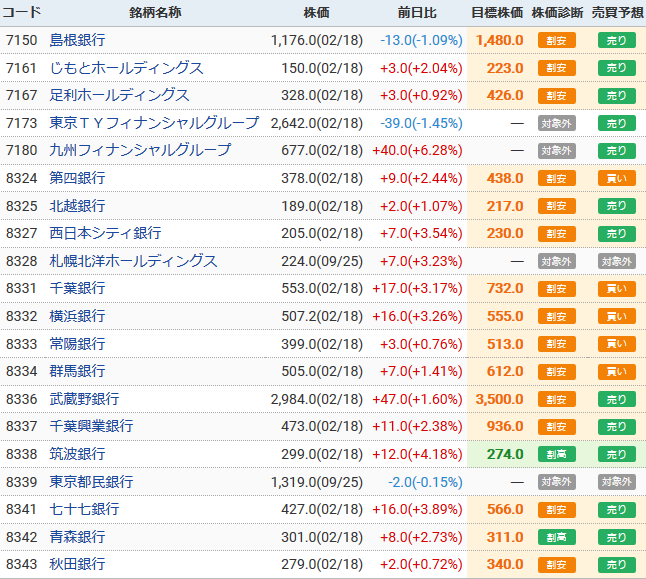
Task: Click the 割高 badge for 青森銀行
Action: (x=557, y=537)
